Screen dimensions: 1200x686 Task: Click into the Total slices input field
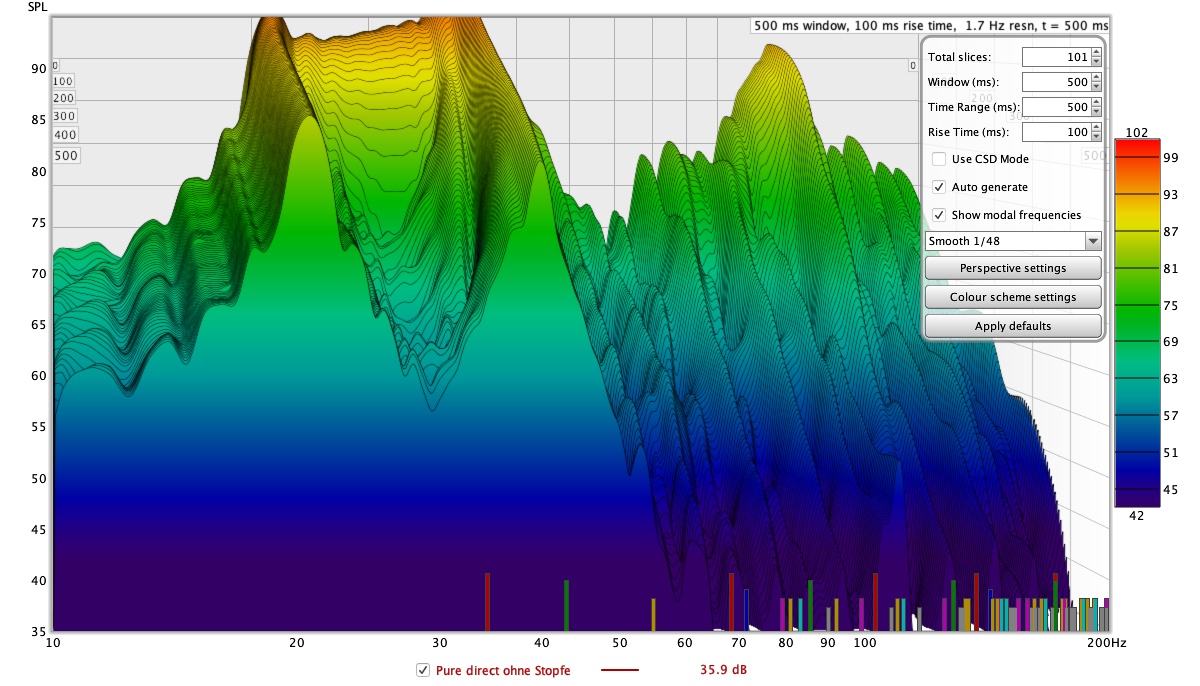(1055, 57)
